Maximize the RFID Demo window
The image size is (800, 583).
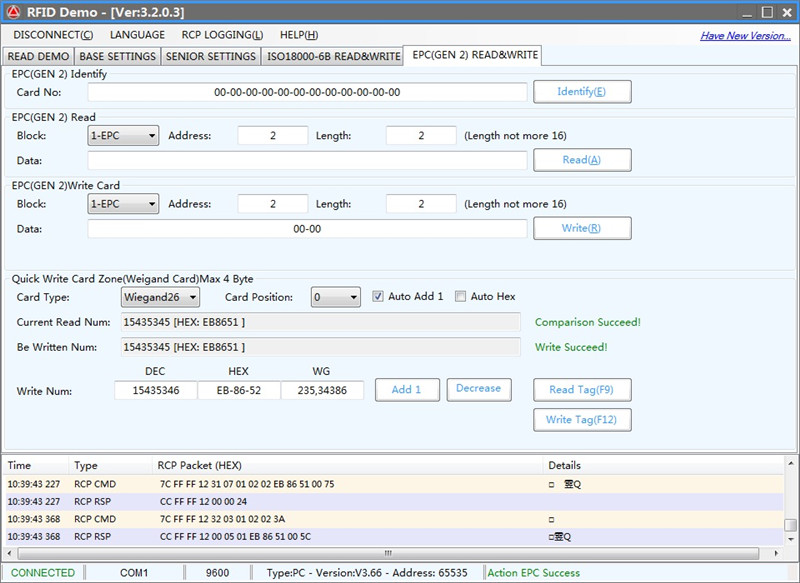[x=767, y=12]
